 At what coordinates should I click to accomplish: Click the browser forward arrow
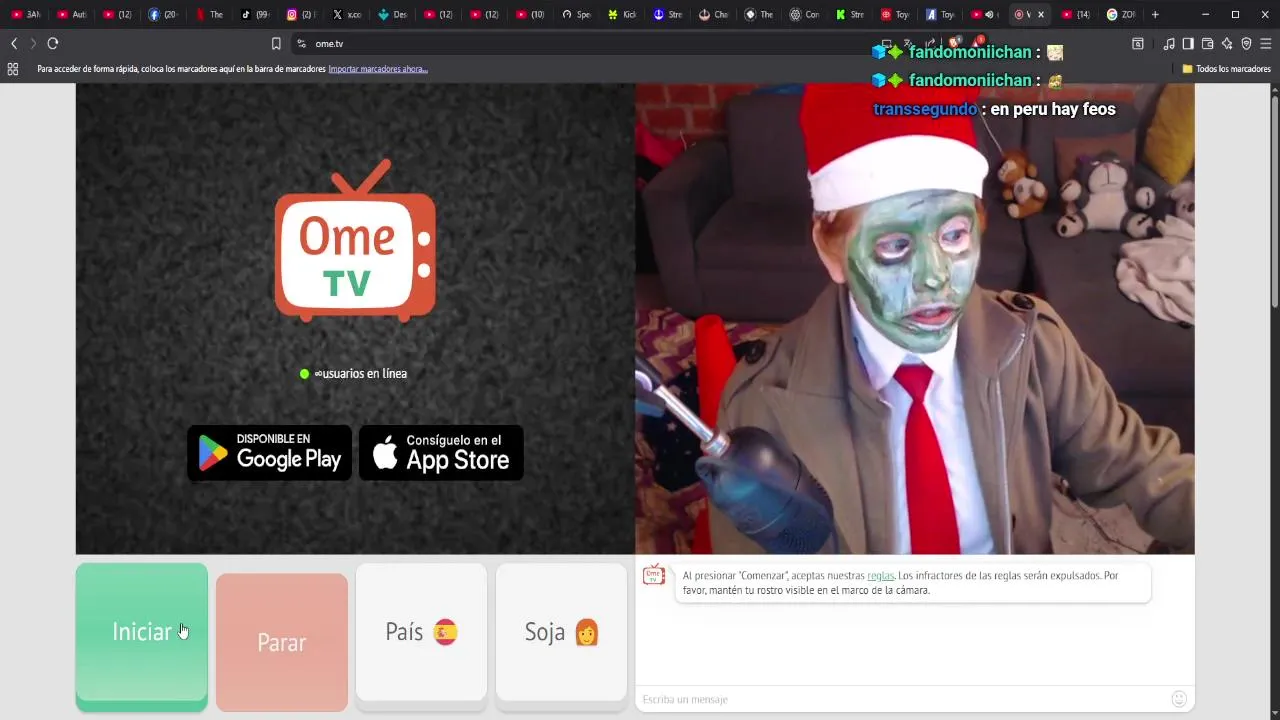tap(33, 43)
